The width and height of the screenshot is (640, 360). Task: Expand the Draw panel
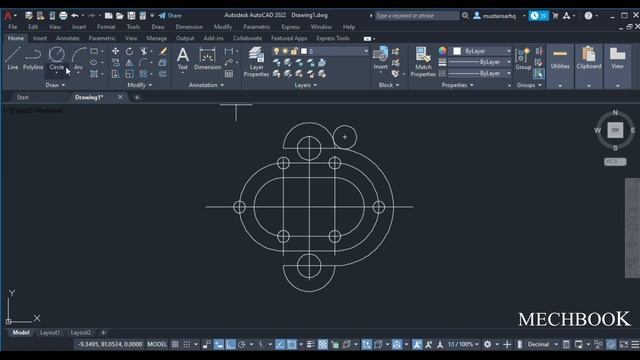[x=55, y=85]
